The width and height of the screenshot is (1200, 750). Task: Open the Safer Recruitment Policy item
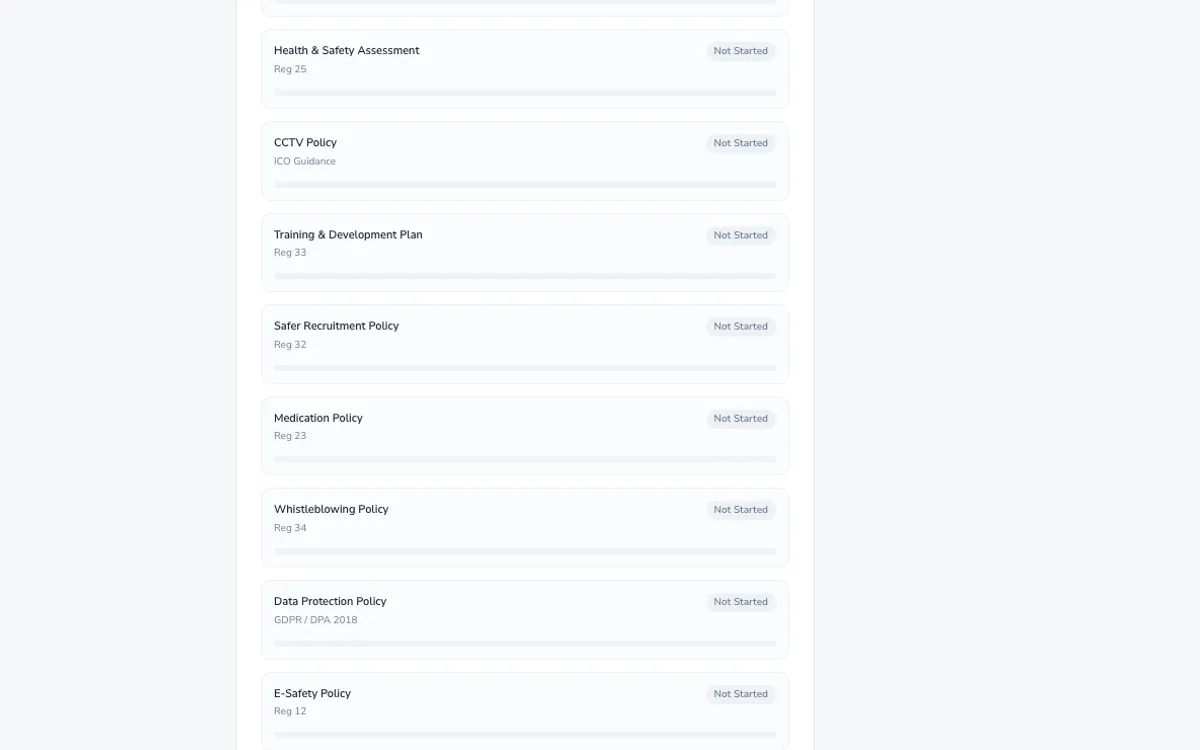coord(336,326)
